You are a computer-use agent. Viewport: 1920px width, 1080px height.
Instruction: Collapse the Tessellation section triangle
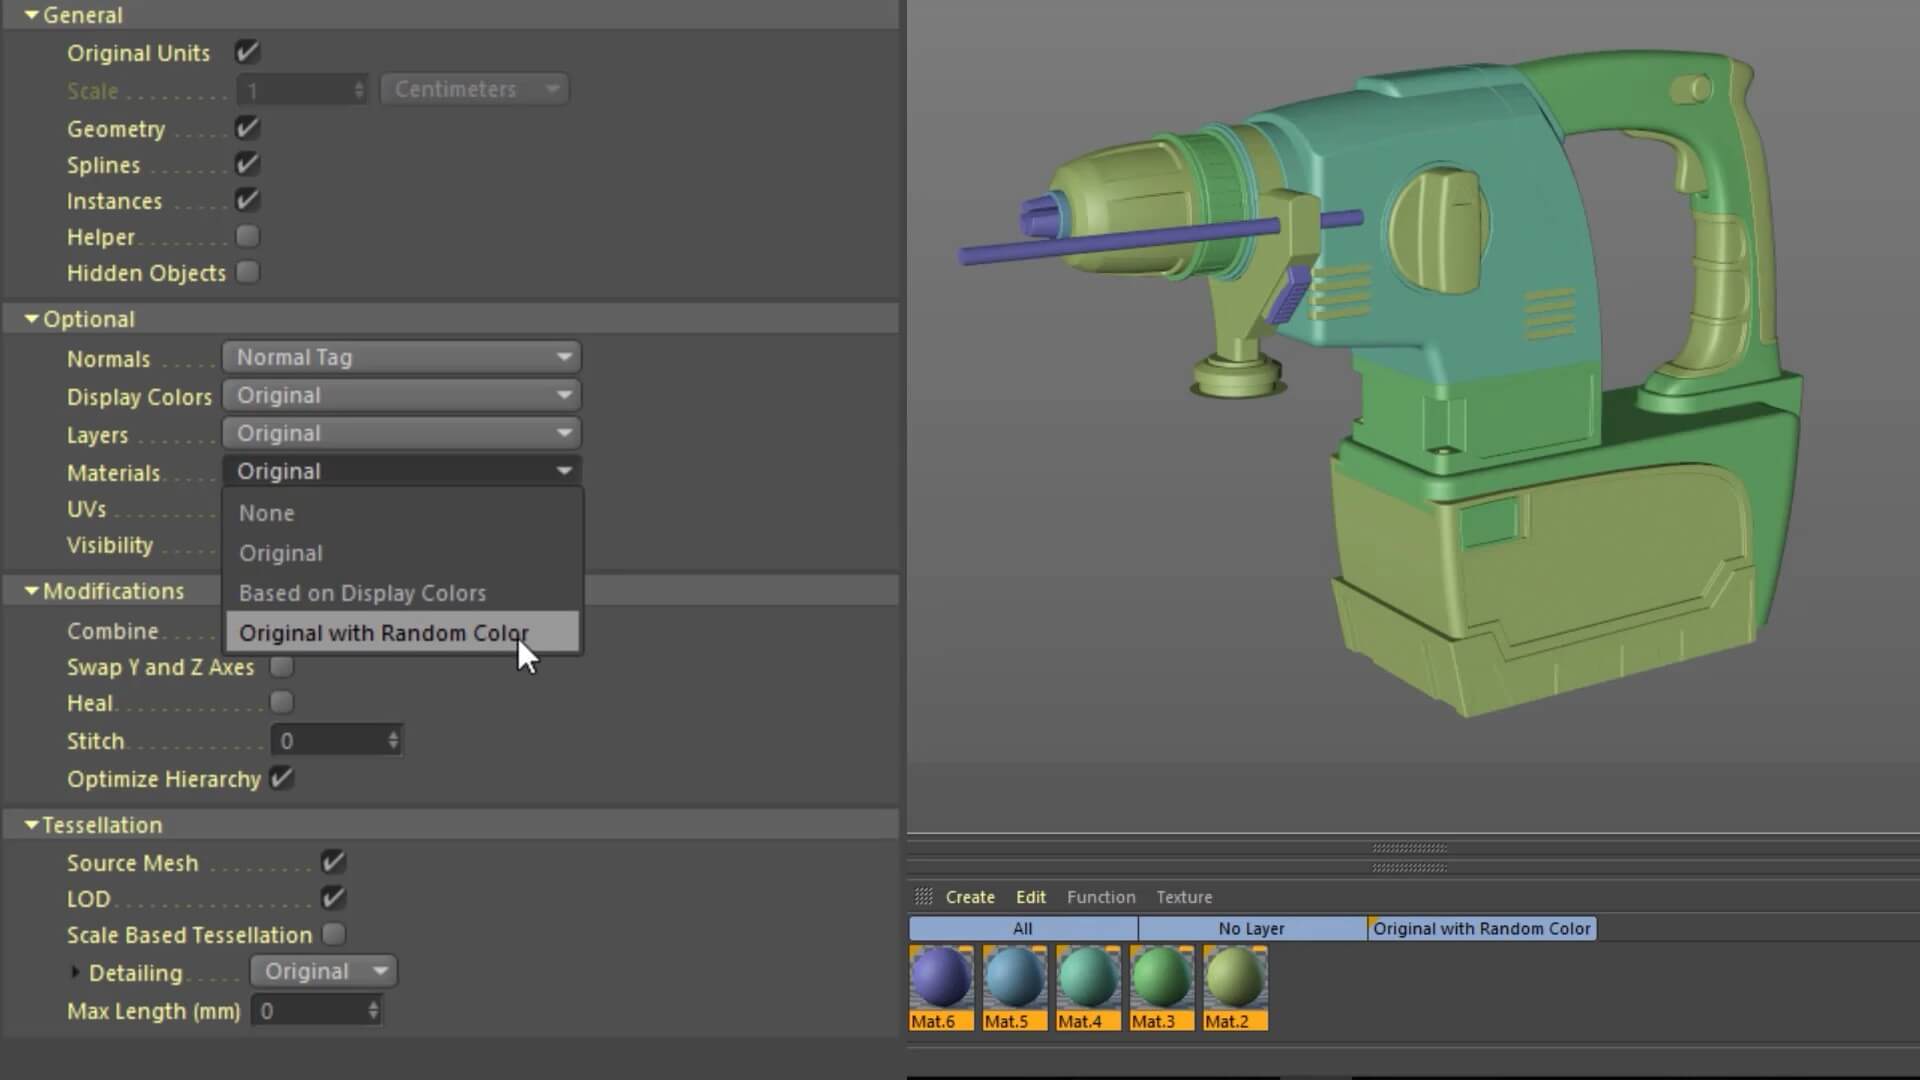31,825
